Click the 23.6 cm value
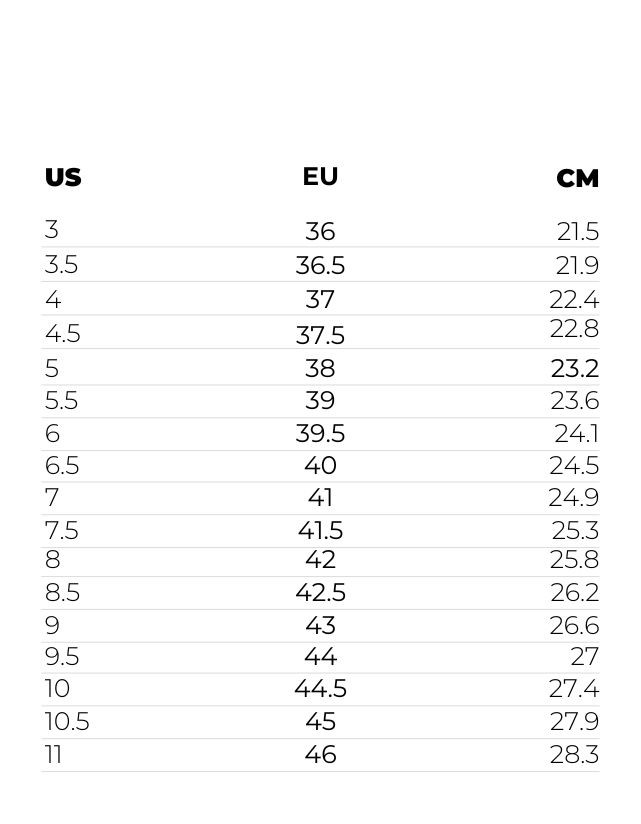Screen dimensions: 641x824 pyautogui.click(x=574, y=400)
